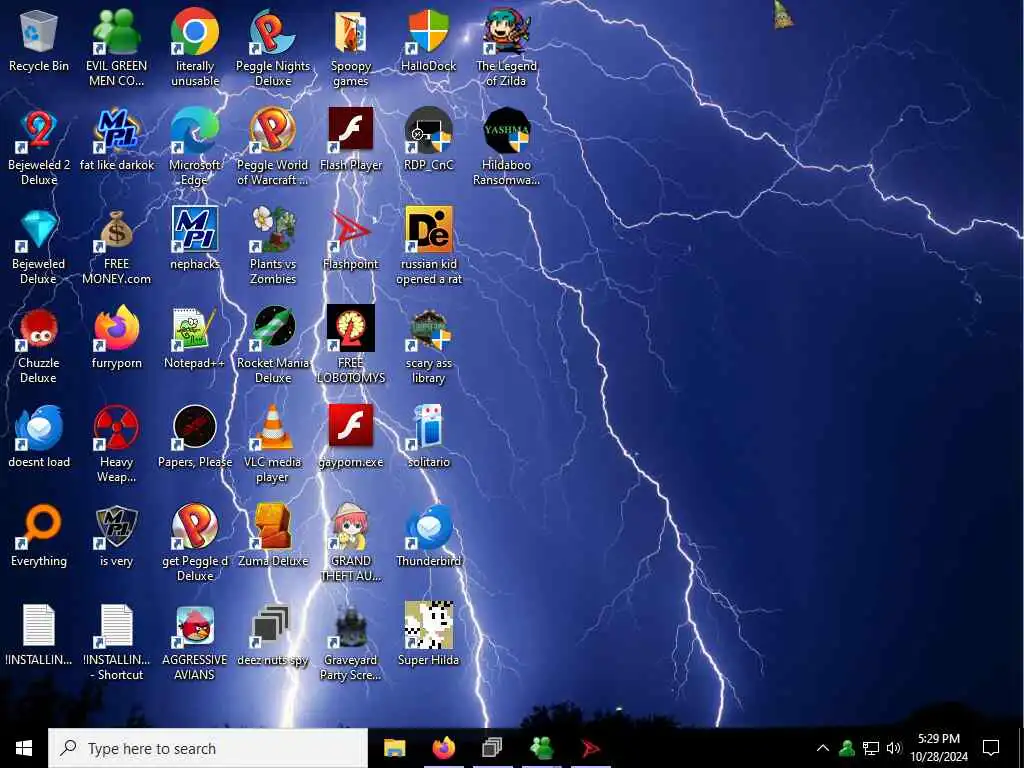1024x768 pixels.
Task: Open the Windows Start menu
Action: [24, 748]
